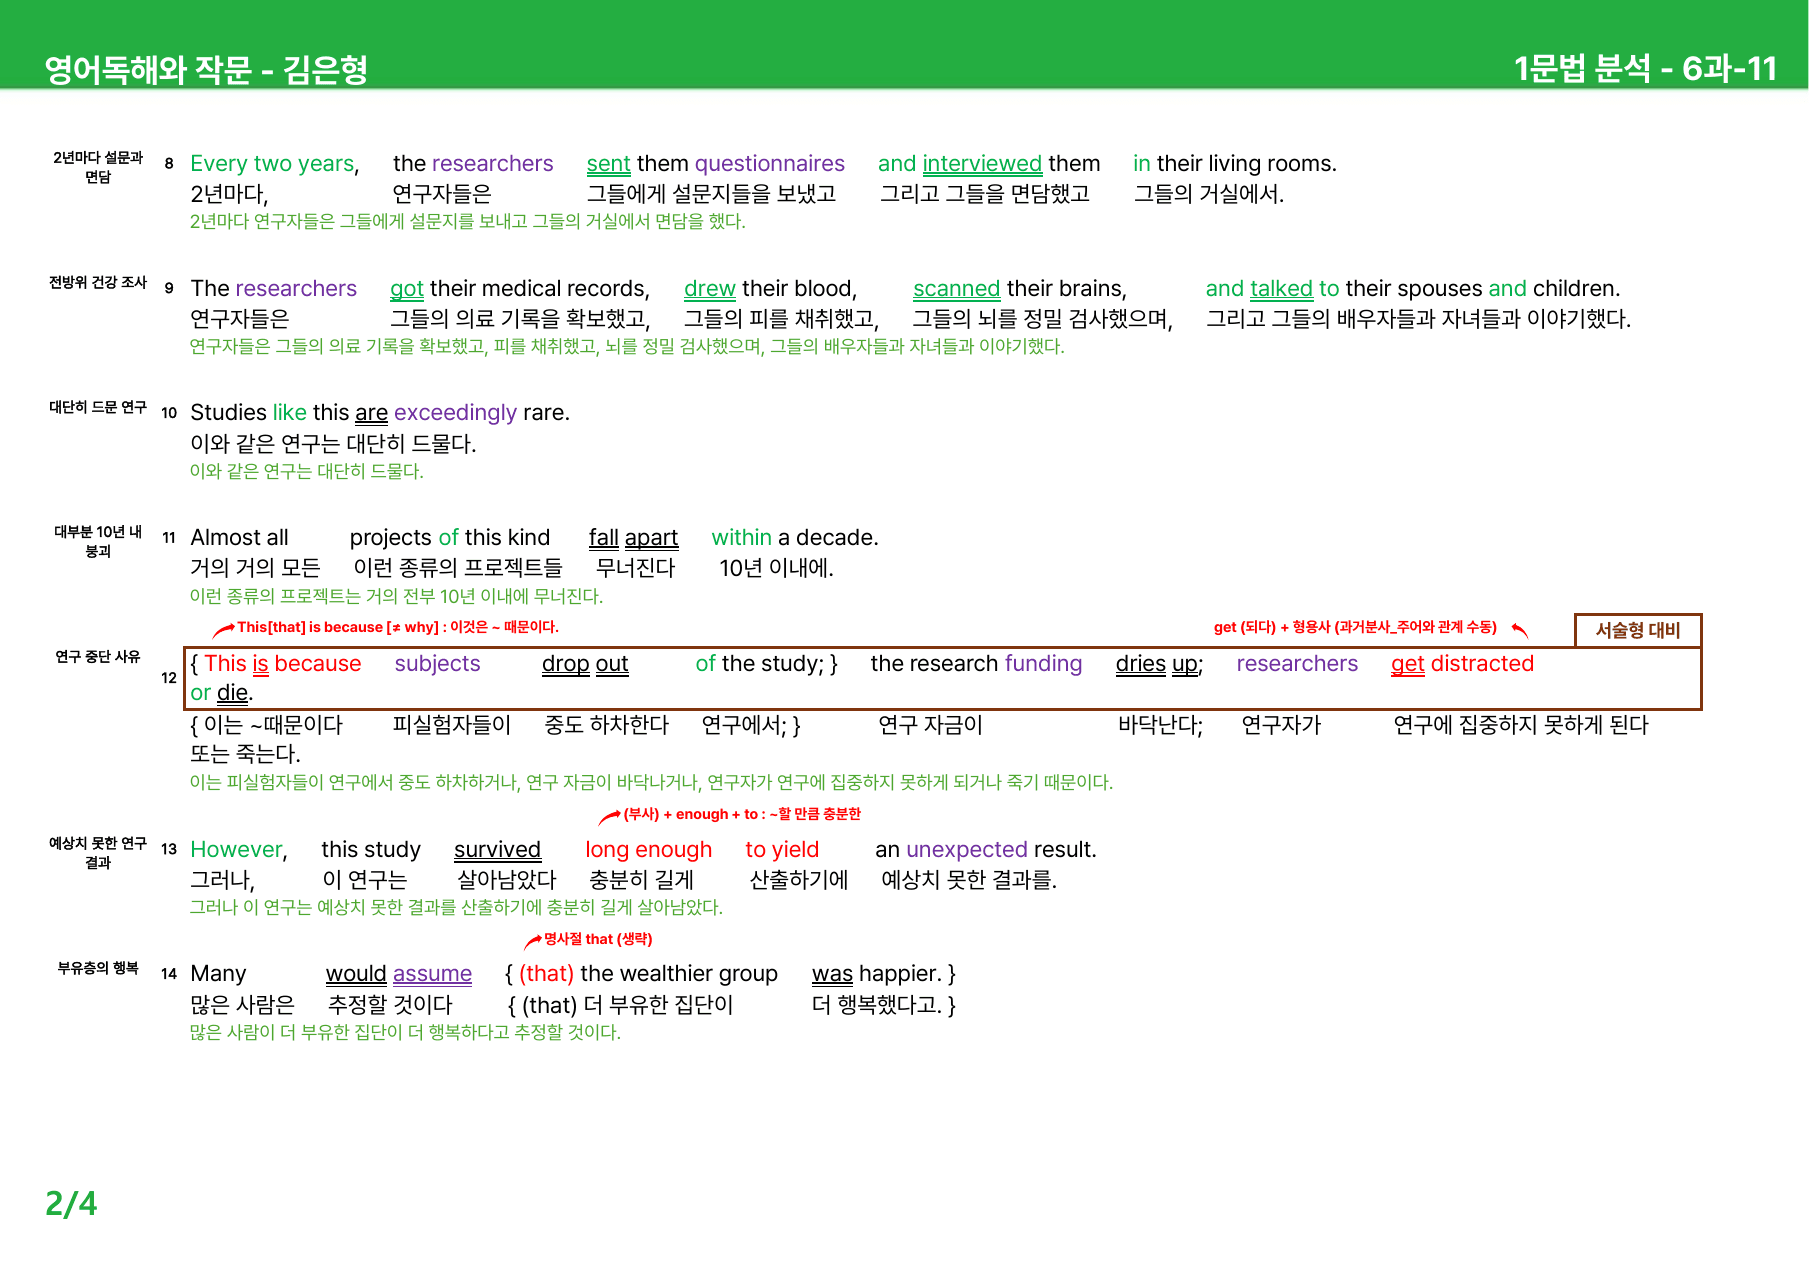Click the Korean phrase 예상치 못한 결과를.
1809x1279 pixels.
coord(969,880)
